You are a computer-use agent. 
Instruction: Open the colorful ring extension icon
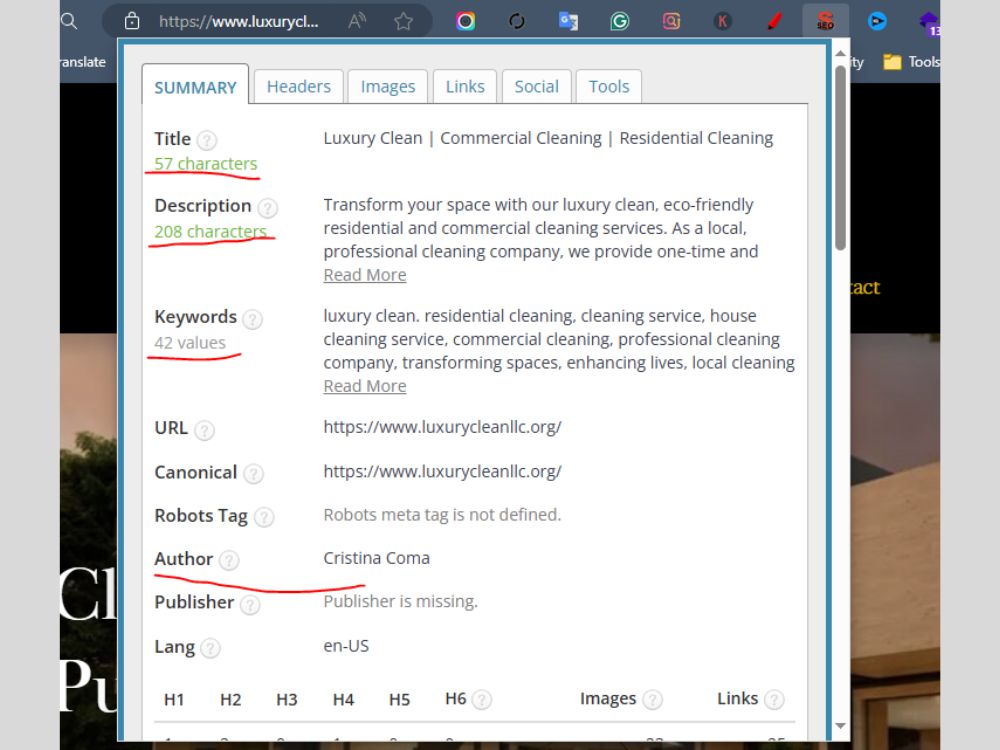tap(466, 21)
